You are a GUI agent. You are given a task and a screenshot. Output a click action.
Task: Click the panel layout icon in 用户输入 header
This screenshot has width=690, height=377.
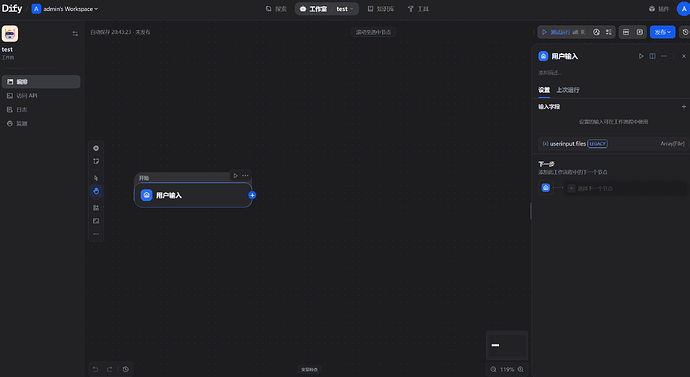[653, 56]
